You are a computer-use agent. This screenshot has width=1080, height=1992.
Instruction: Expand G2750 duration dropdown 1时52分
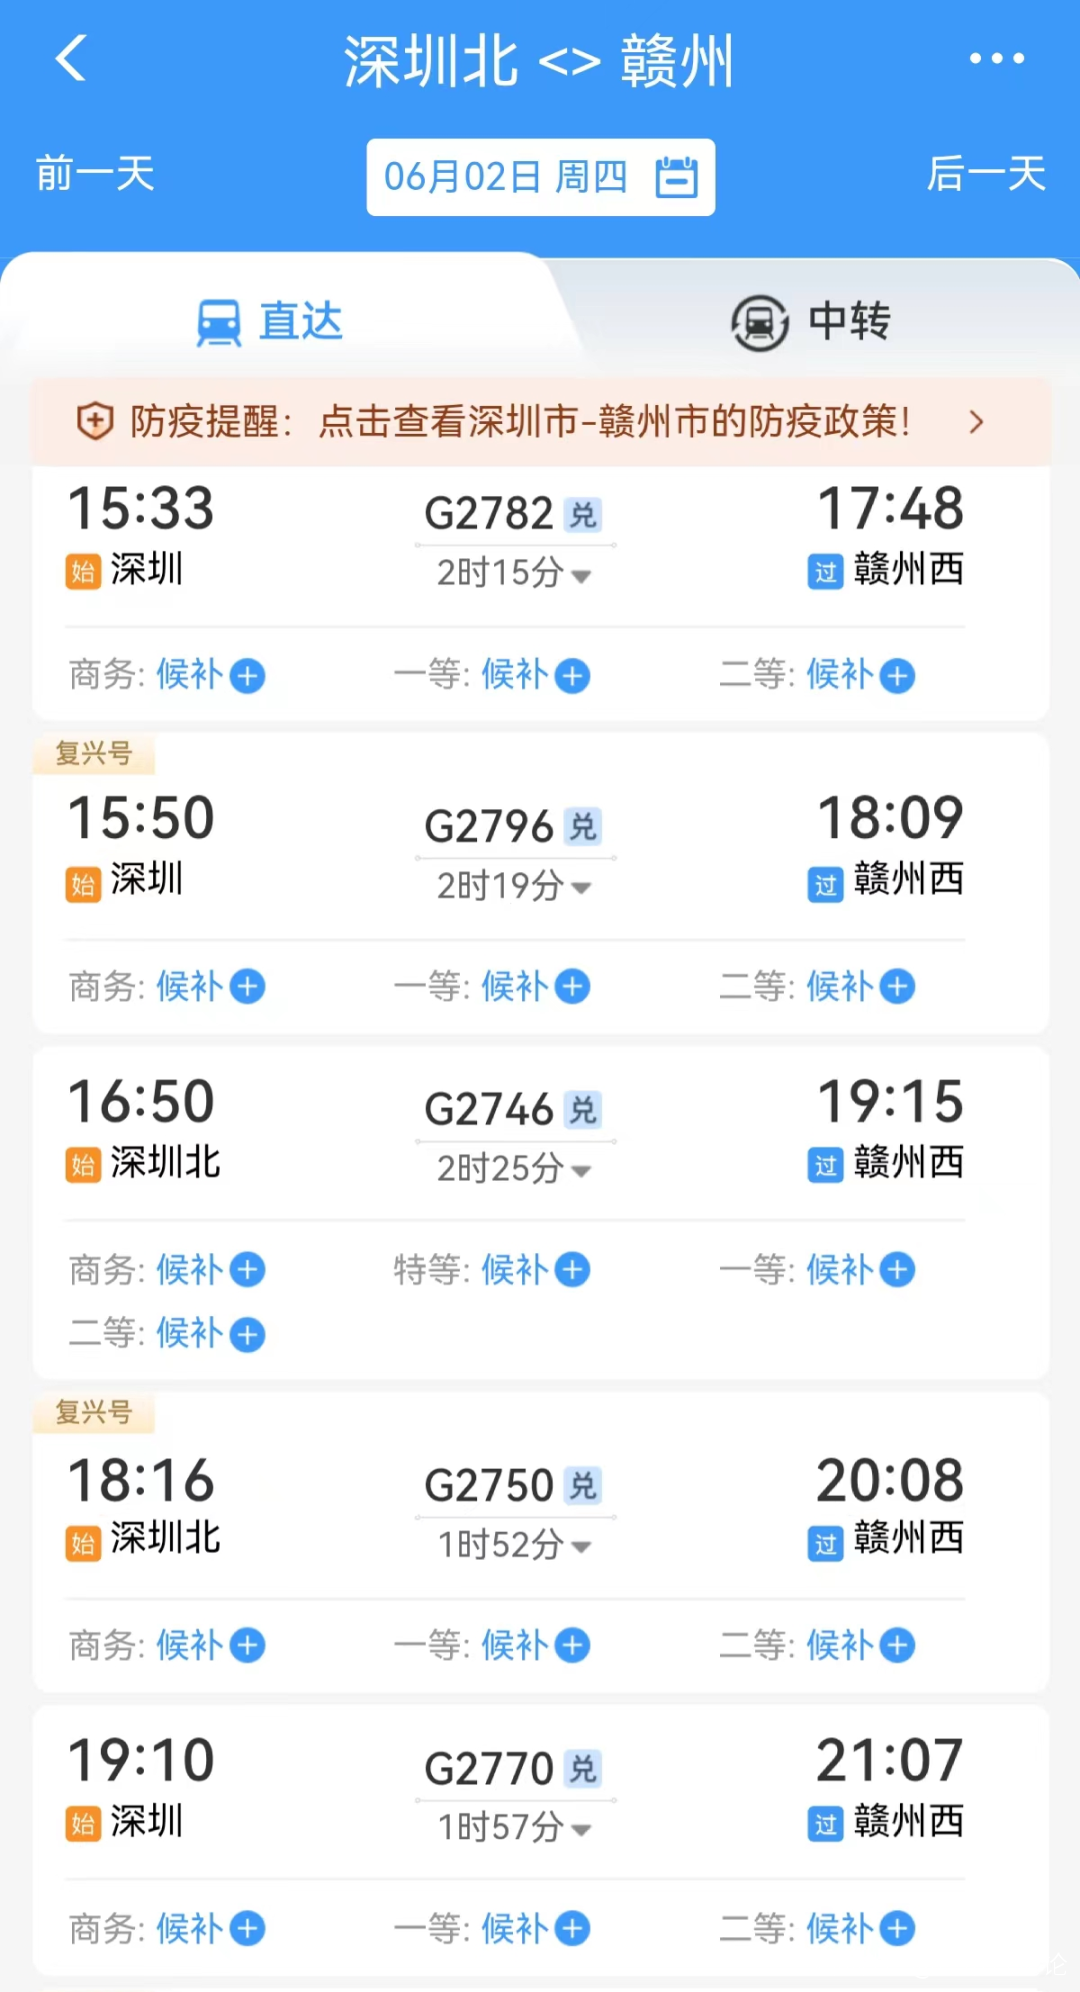point(581,1547)
